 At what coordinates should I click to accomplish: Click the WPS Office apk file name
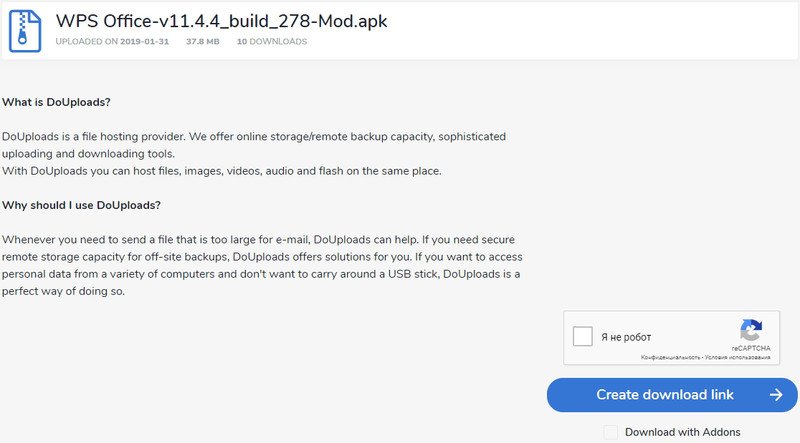[222, 21]
